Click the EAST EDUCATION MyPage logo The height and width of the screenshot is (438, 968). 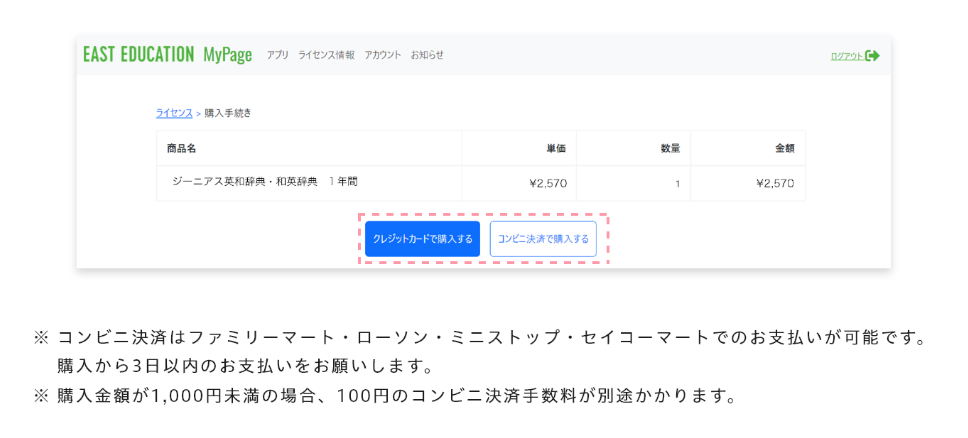pyautogui.click(x=167, y=55)
